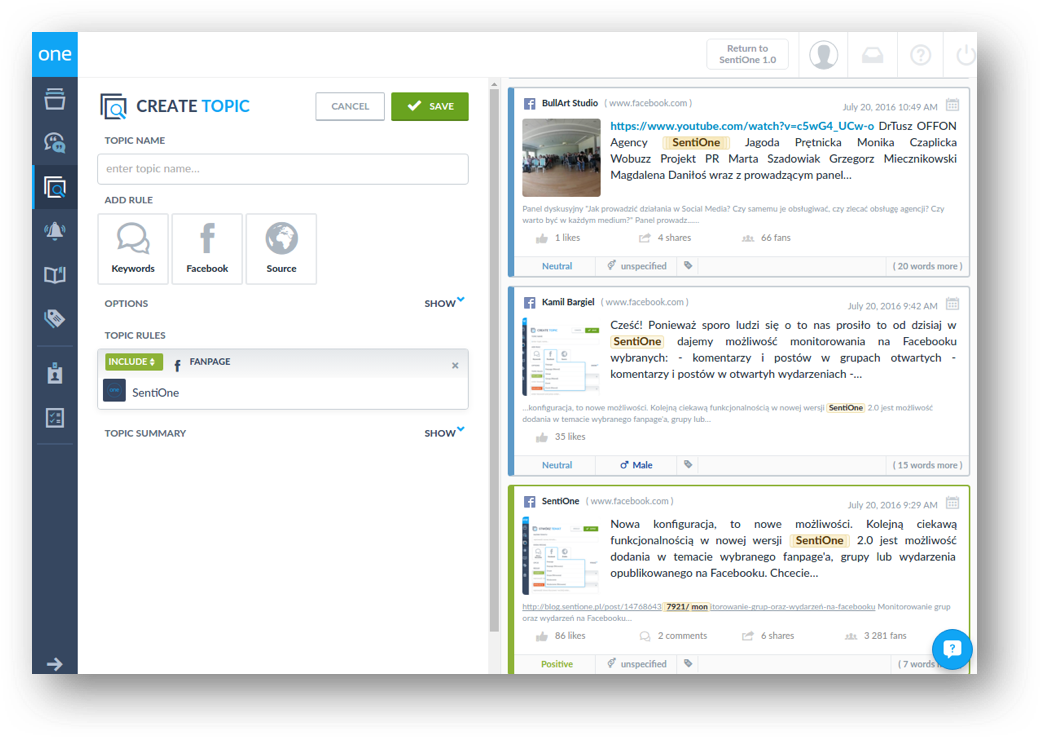Open the BullArt Studio post thumbnail photo
This screenshot has height=739, width=1042.
[x=562, y=158]
